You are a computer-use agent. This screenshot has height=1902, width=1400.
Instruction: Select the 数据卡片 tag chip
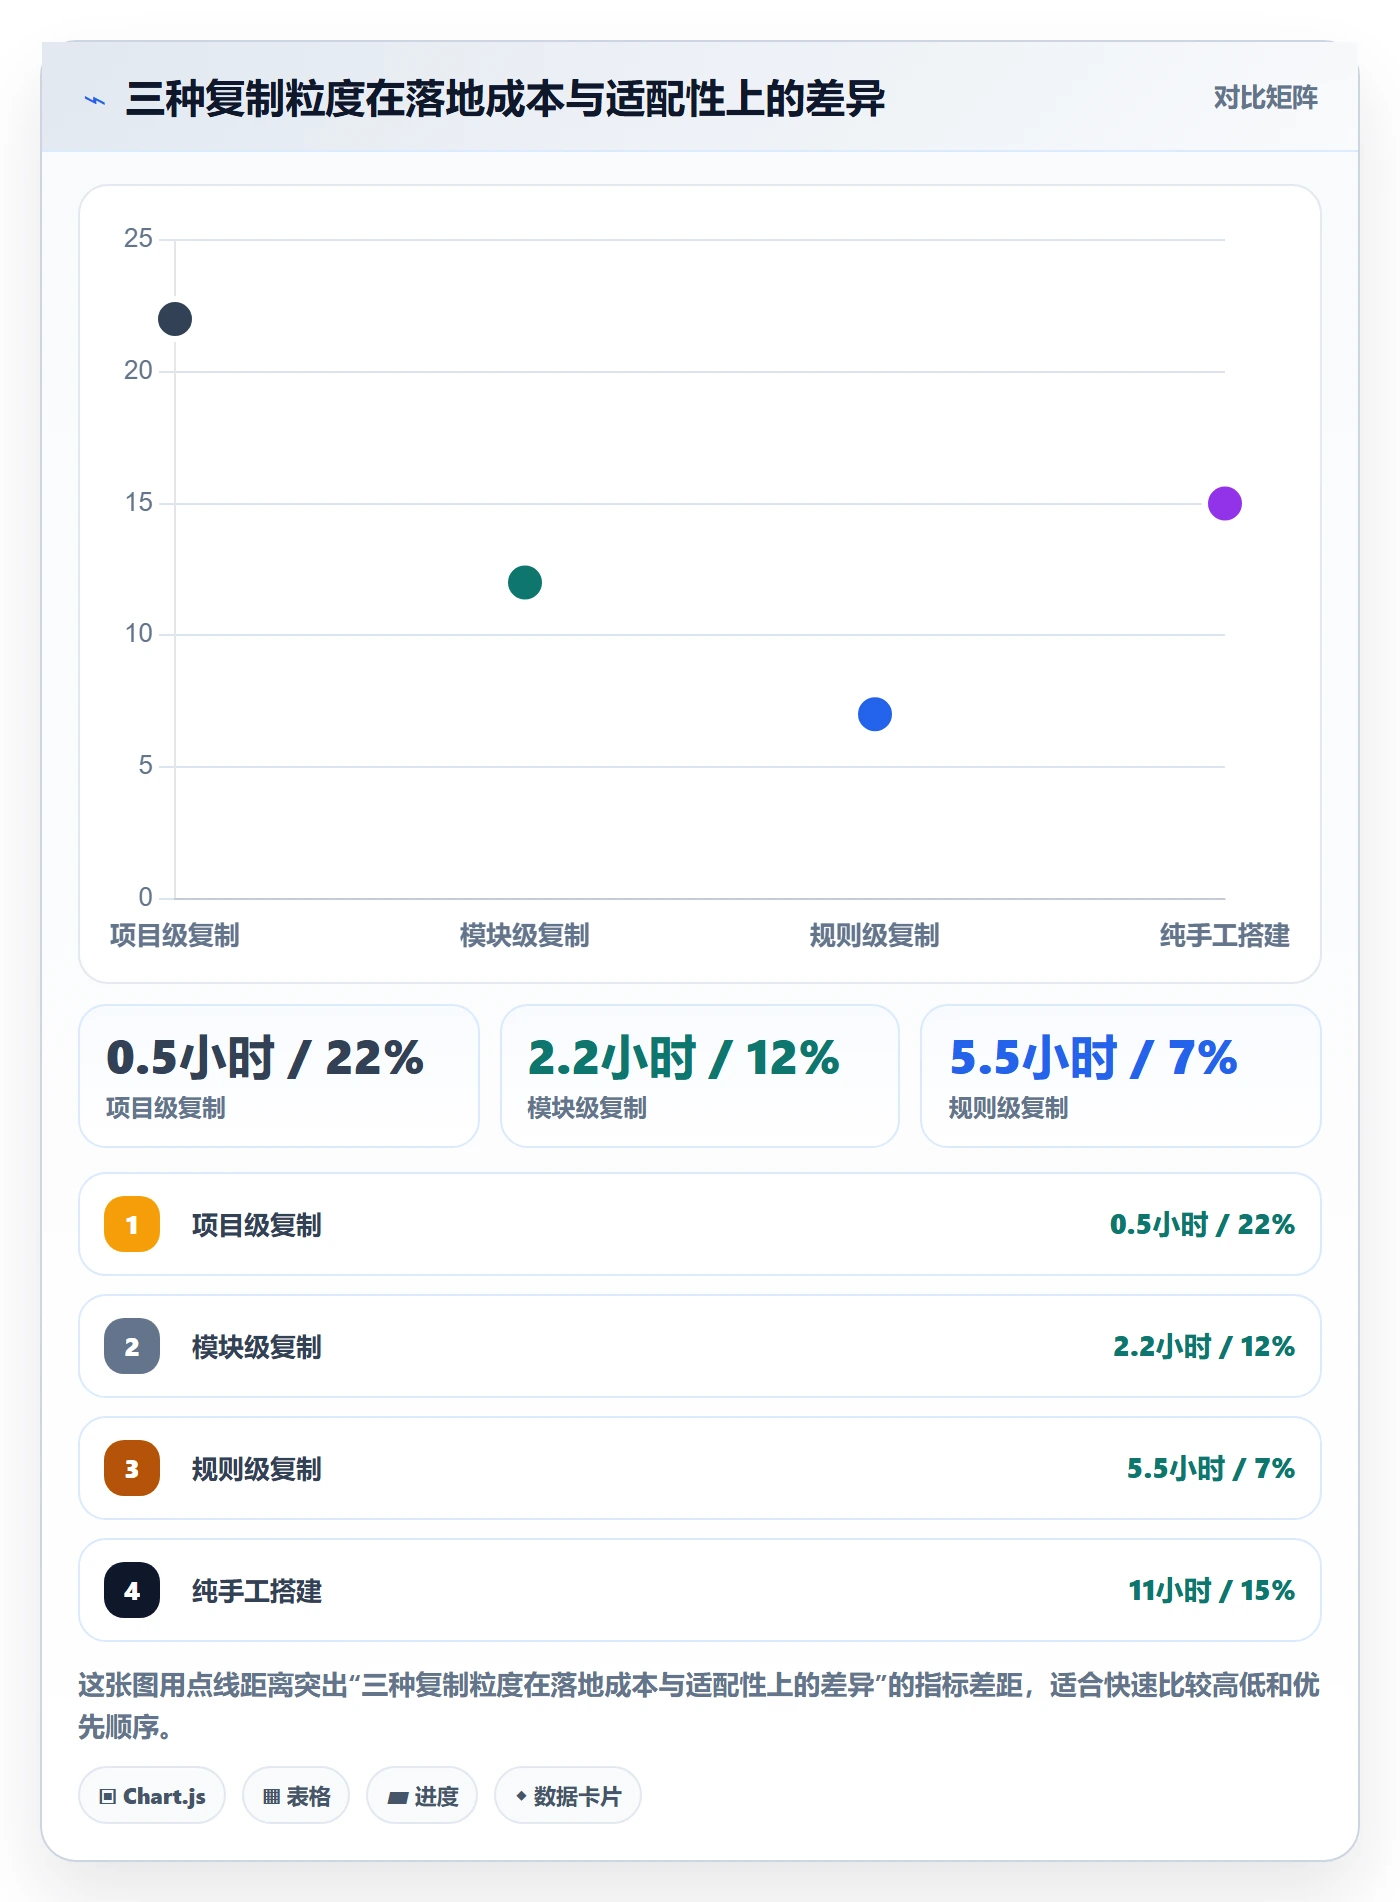coord(568,1796)
